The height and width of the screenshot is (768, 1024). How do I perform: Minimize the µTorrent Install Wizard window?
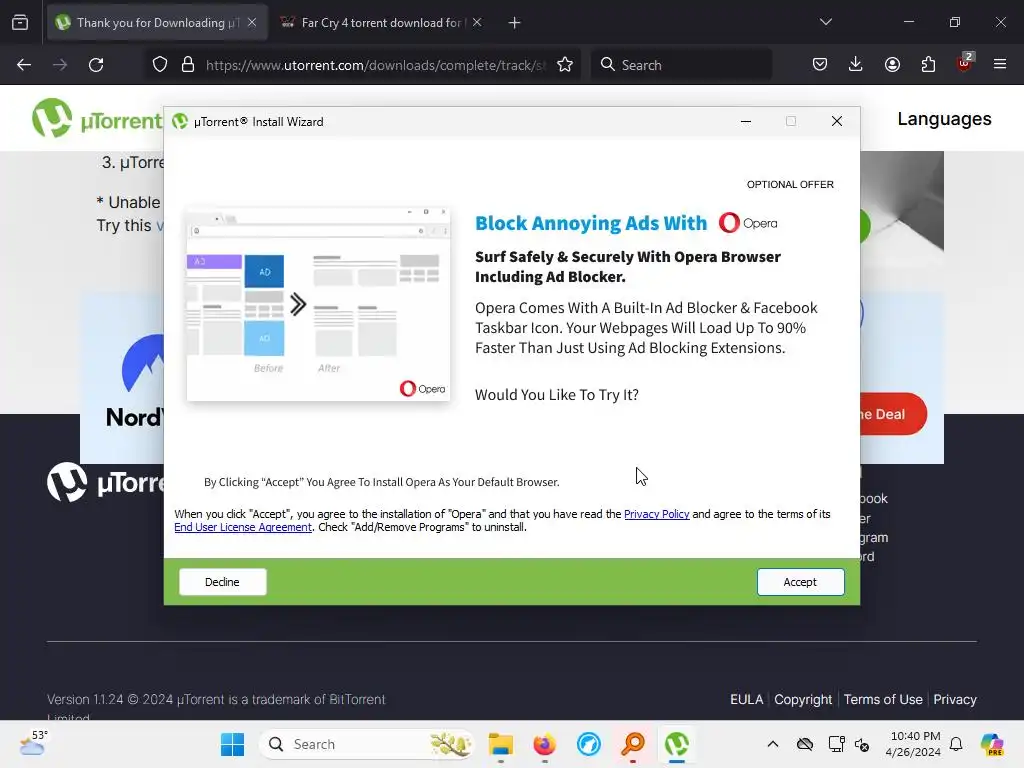(x=746, y=121)
